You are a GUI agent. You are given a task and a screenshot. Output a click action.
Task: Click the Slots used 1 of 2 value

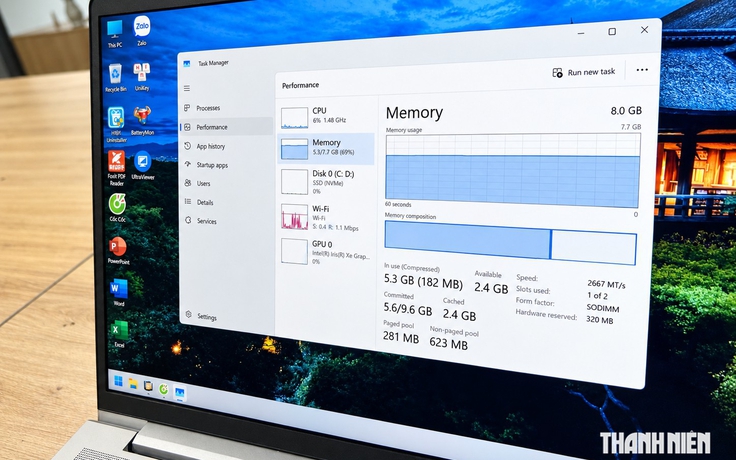[x=597, y=296]
